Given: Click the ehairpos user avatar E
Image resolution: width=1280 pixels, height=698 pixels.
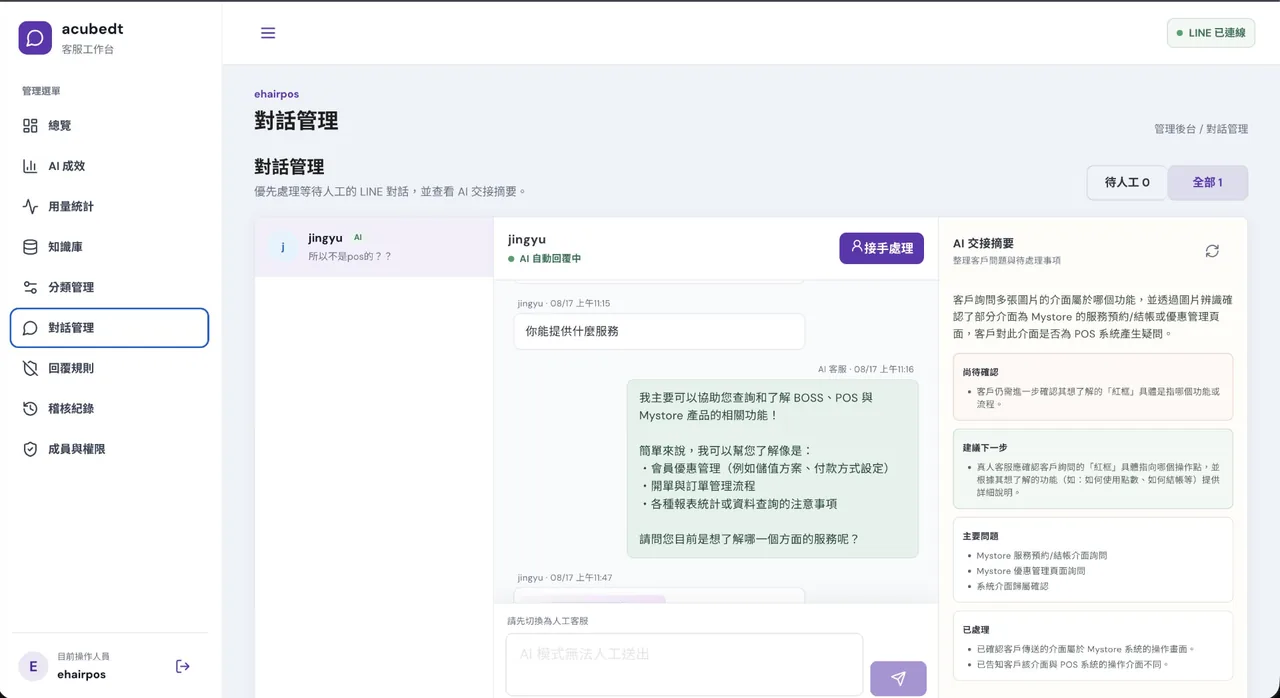Looking at the screenshot, I should coord(33,666).
